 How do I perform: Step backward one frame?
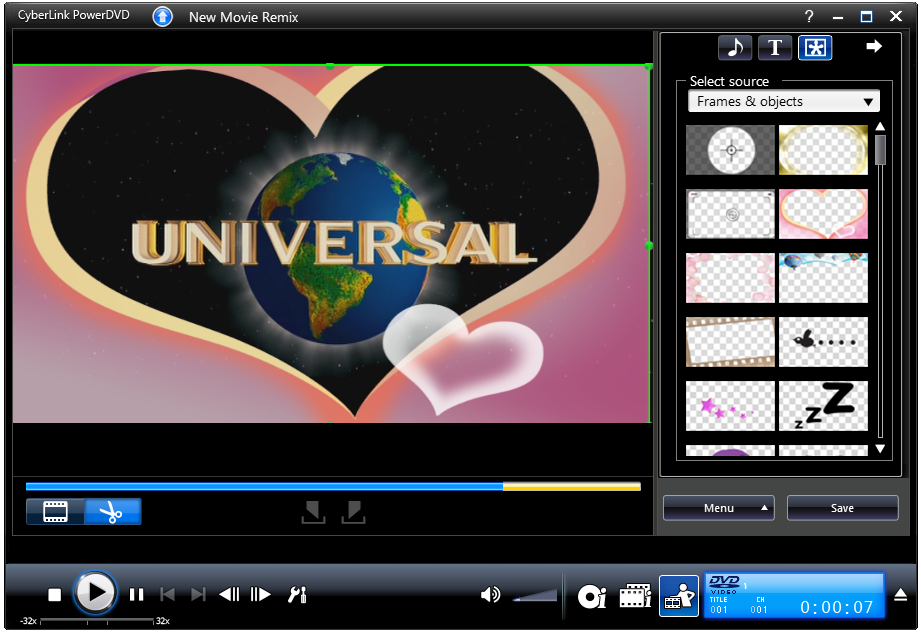(x=229, y=595)
